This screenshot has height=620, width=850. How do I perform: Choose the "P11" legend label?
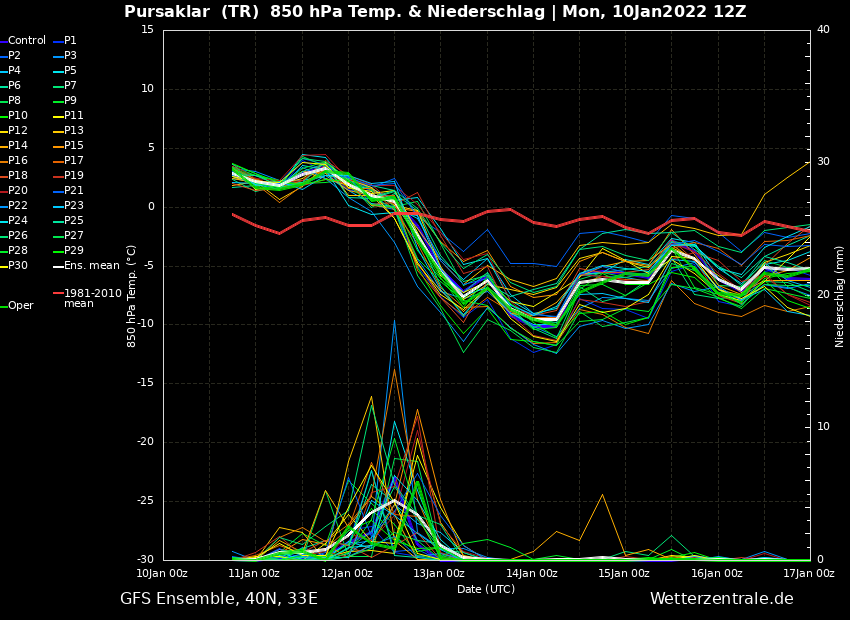[74, 115]
